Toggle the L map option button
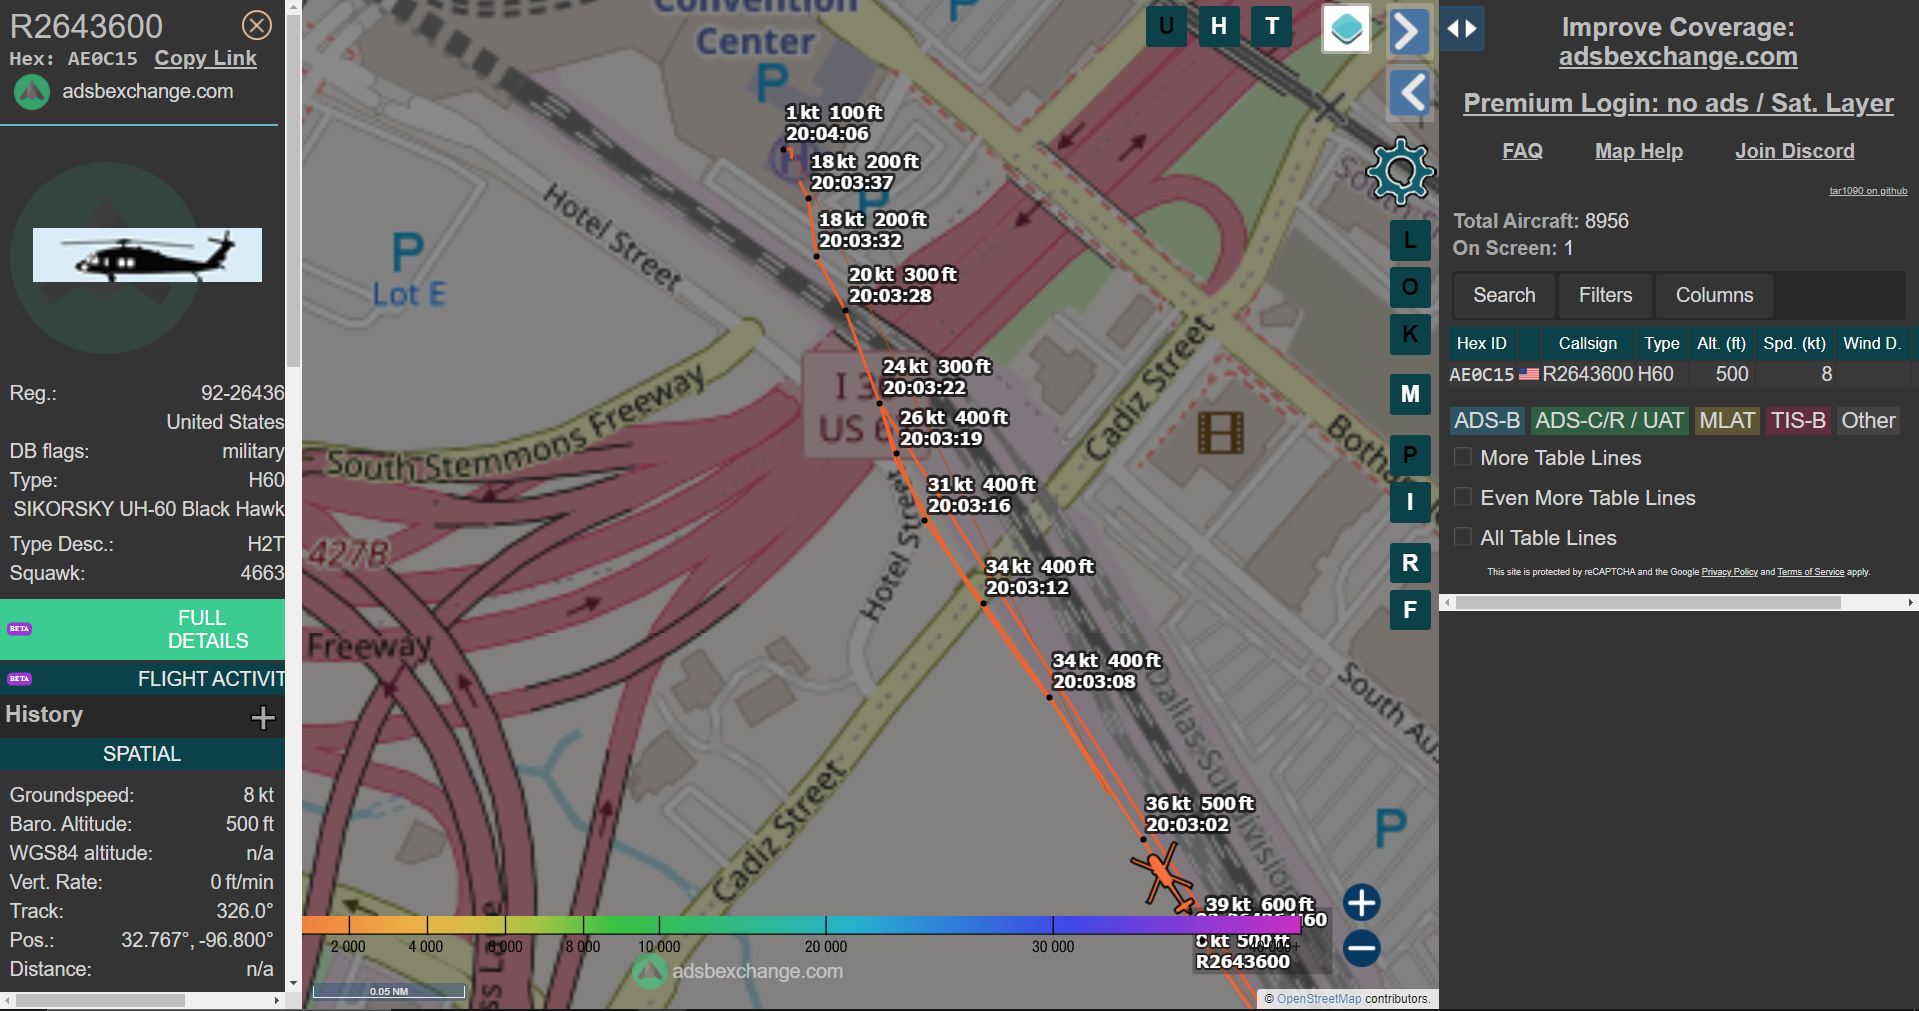The width and height of the screenshot is (1919, 1011). (1410, 240)
